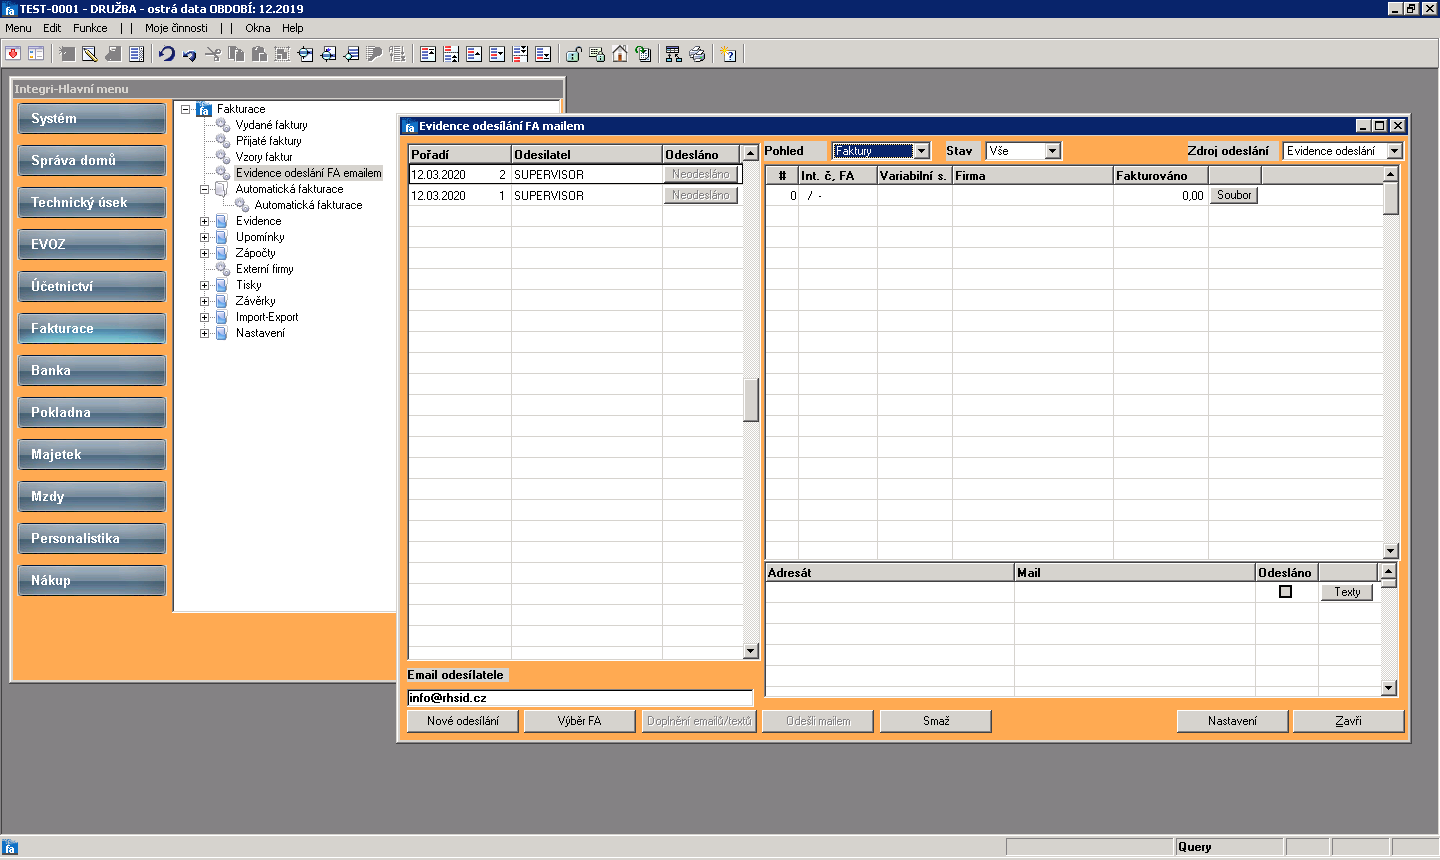Click the house Home icon in toolbar
This screenshot has width=1440, height=860.
[620, 54]
